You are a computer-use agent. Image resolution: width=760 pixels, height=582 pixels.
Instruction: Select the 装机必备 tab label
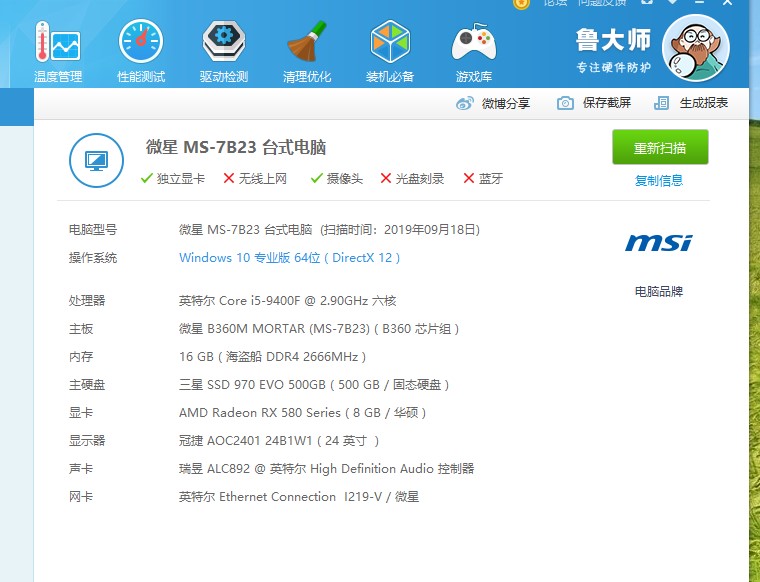(x=390, y=77)
